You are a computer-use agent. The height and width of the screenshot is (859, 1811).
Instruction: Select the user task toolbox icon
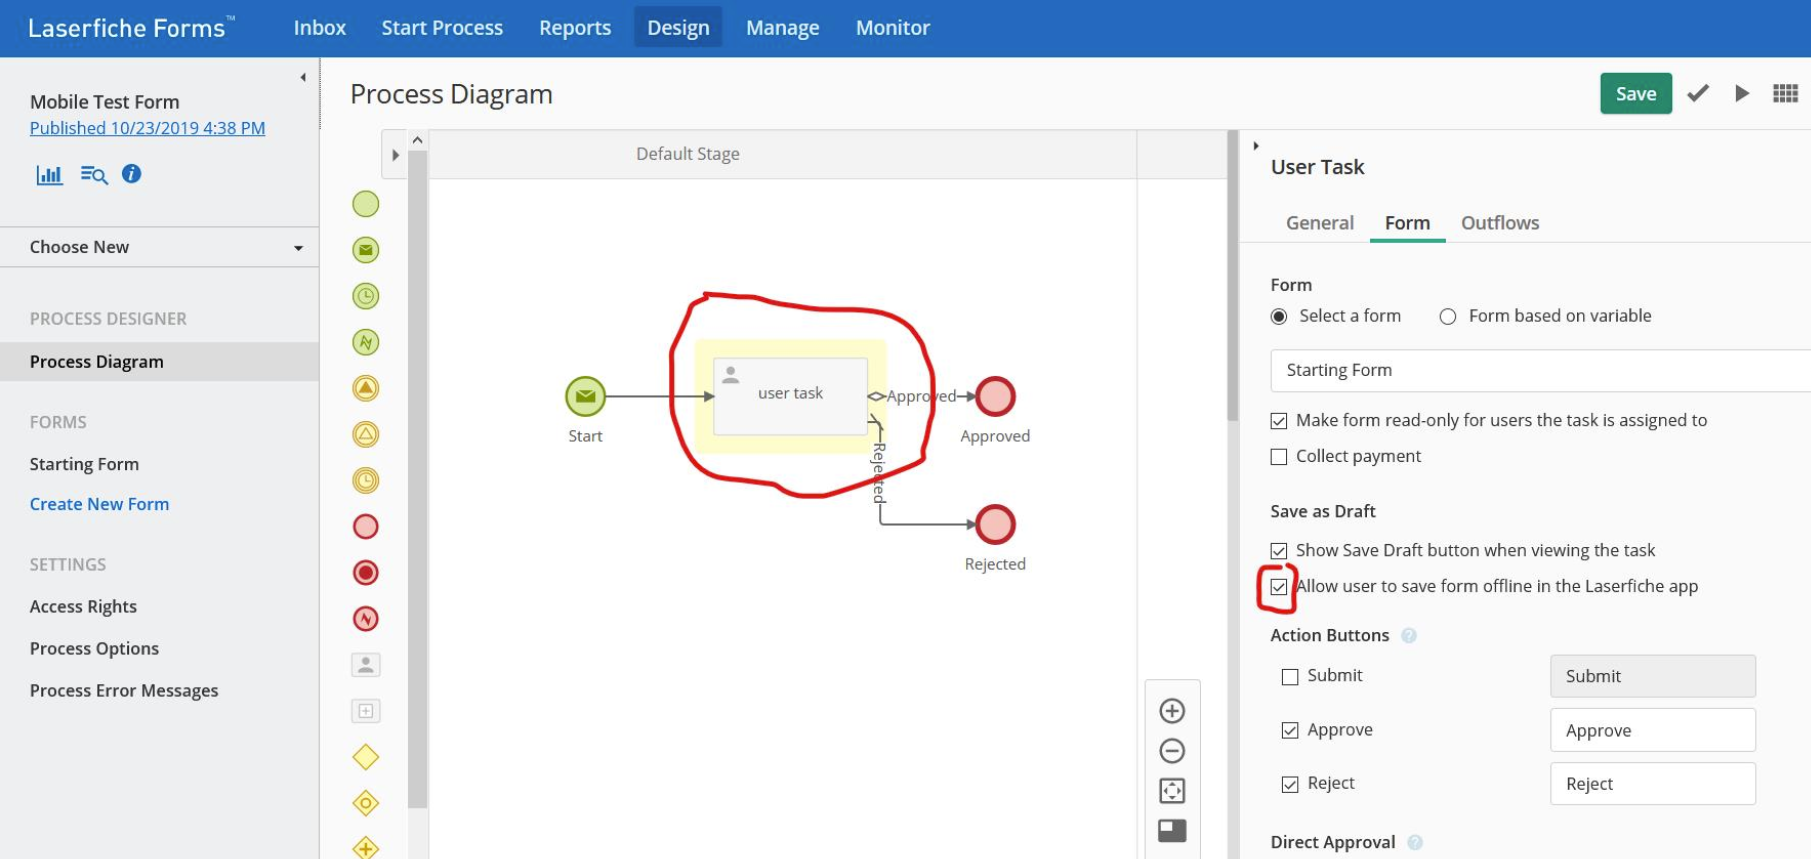(366, 665)
